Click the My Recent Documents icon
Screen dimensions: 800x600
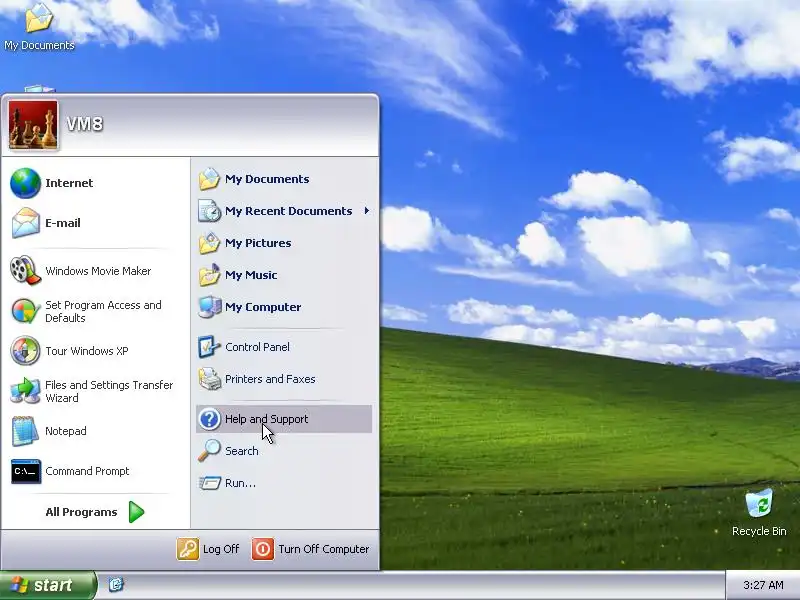tap(209, 211)
